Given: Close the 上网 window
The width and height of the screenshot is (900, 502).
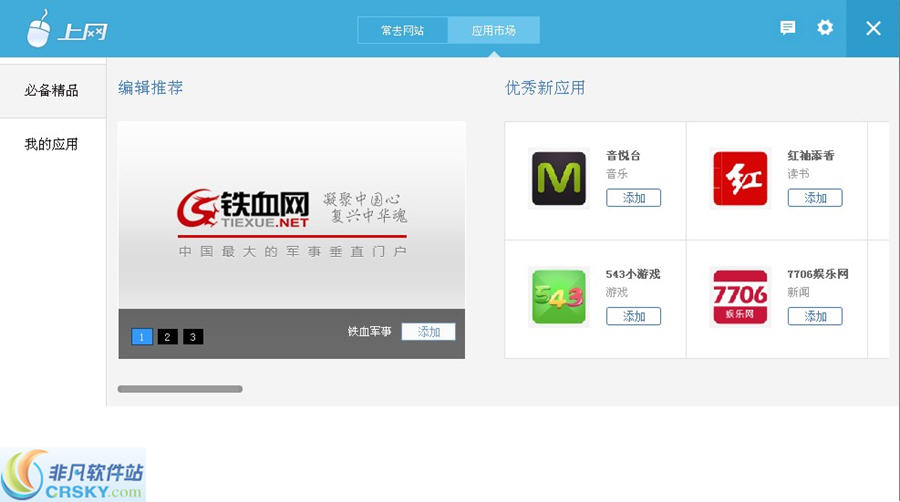Looking at the screenshot, I should pyautogui.click(x=873, y=28).
